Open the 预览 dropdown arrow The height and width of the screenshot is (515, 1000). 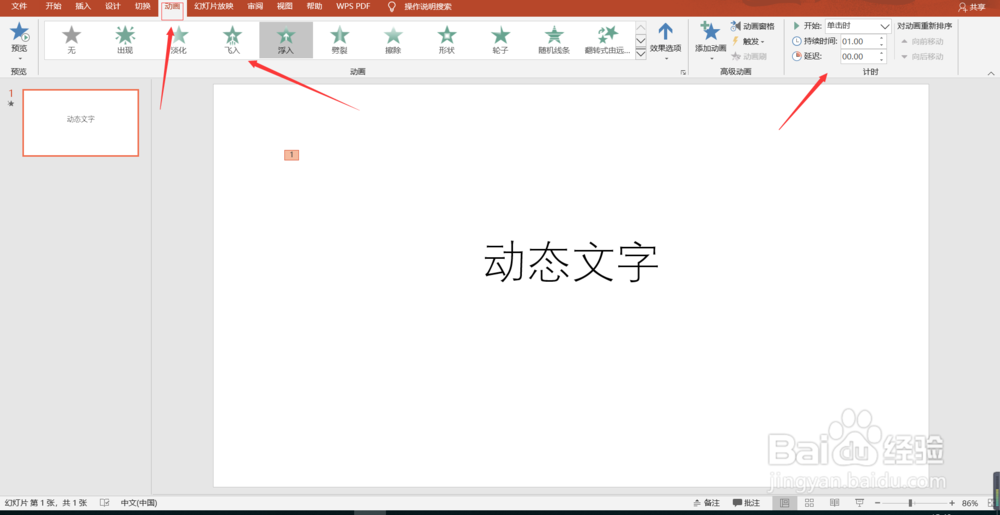[20, 59]
